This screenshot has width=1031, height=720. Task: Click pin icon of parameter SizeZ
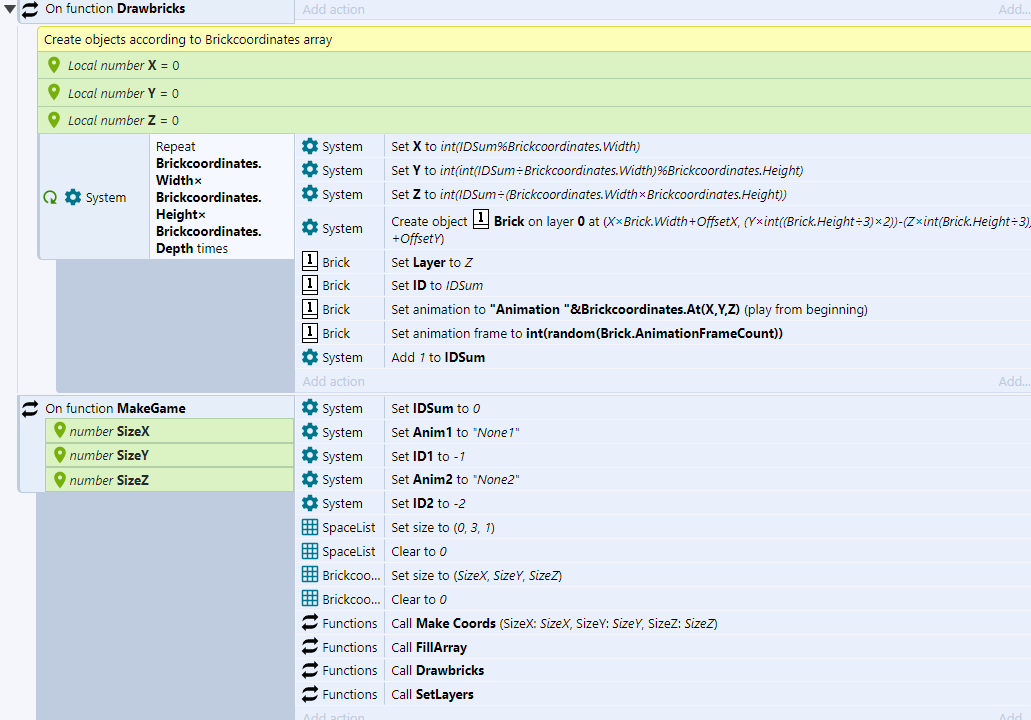pyautogui.click(x=60, y=479)
